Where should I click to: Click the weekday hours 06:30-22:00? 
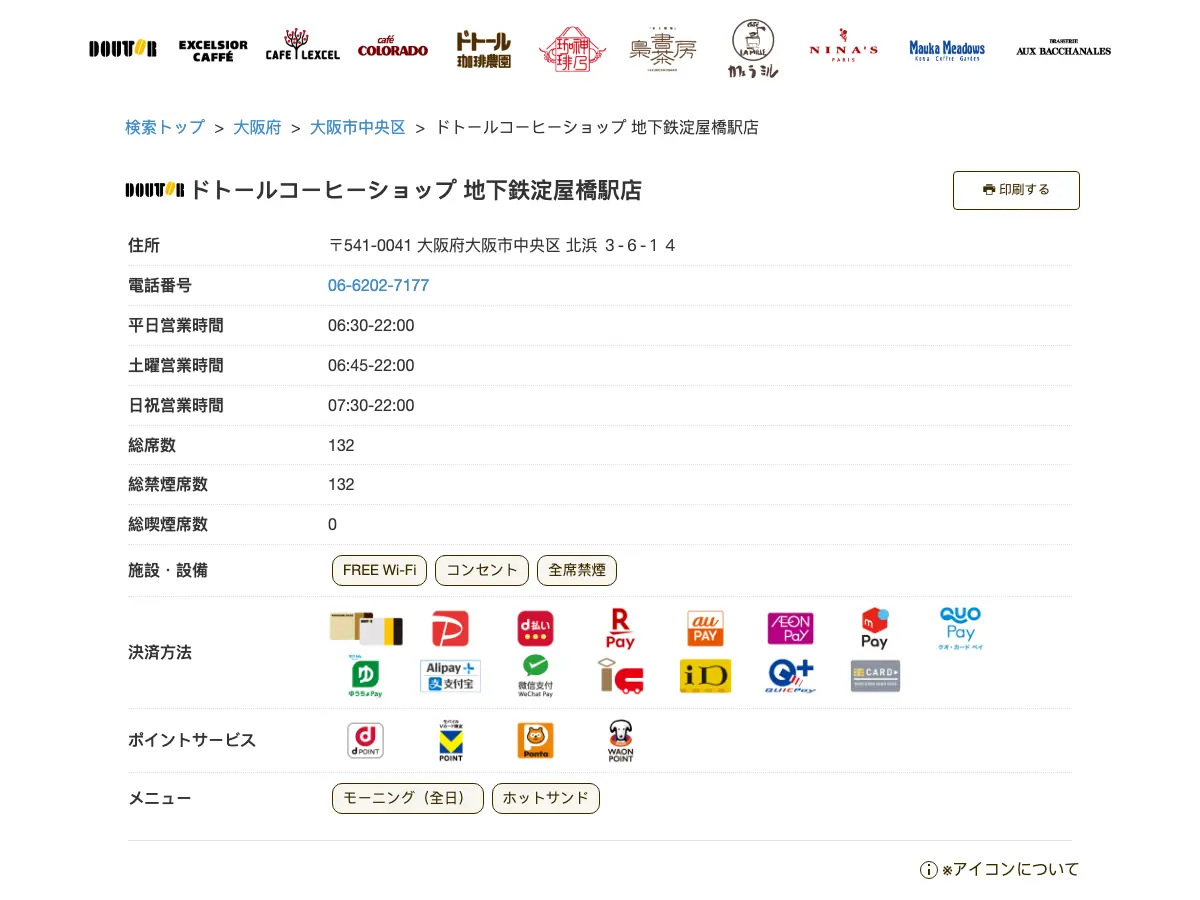(x=371, y=326)
